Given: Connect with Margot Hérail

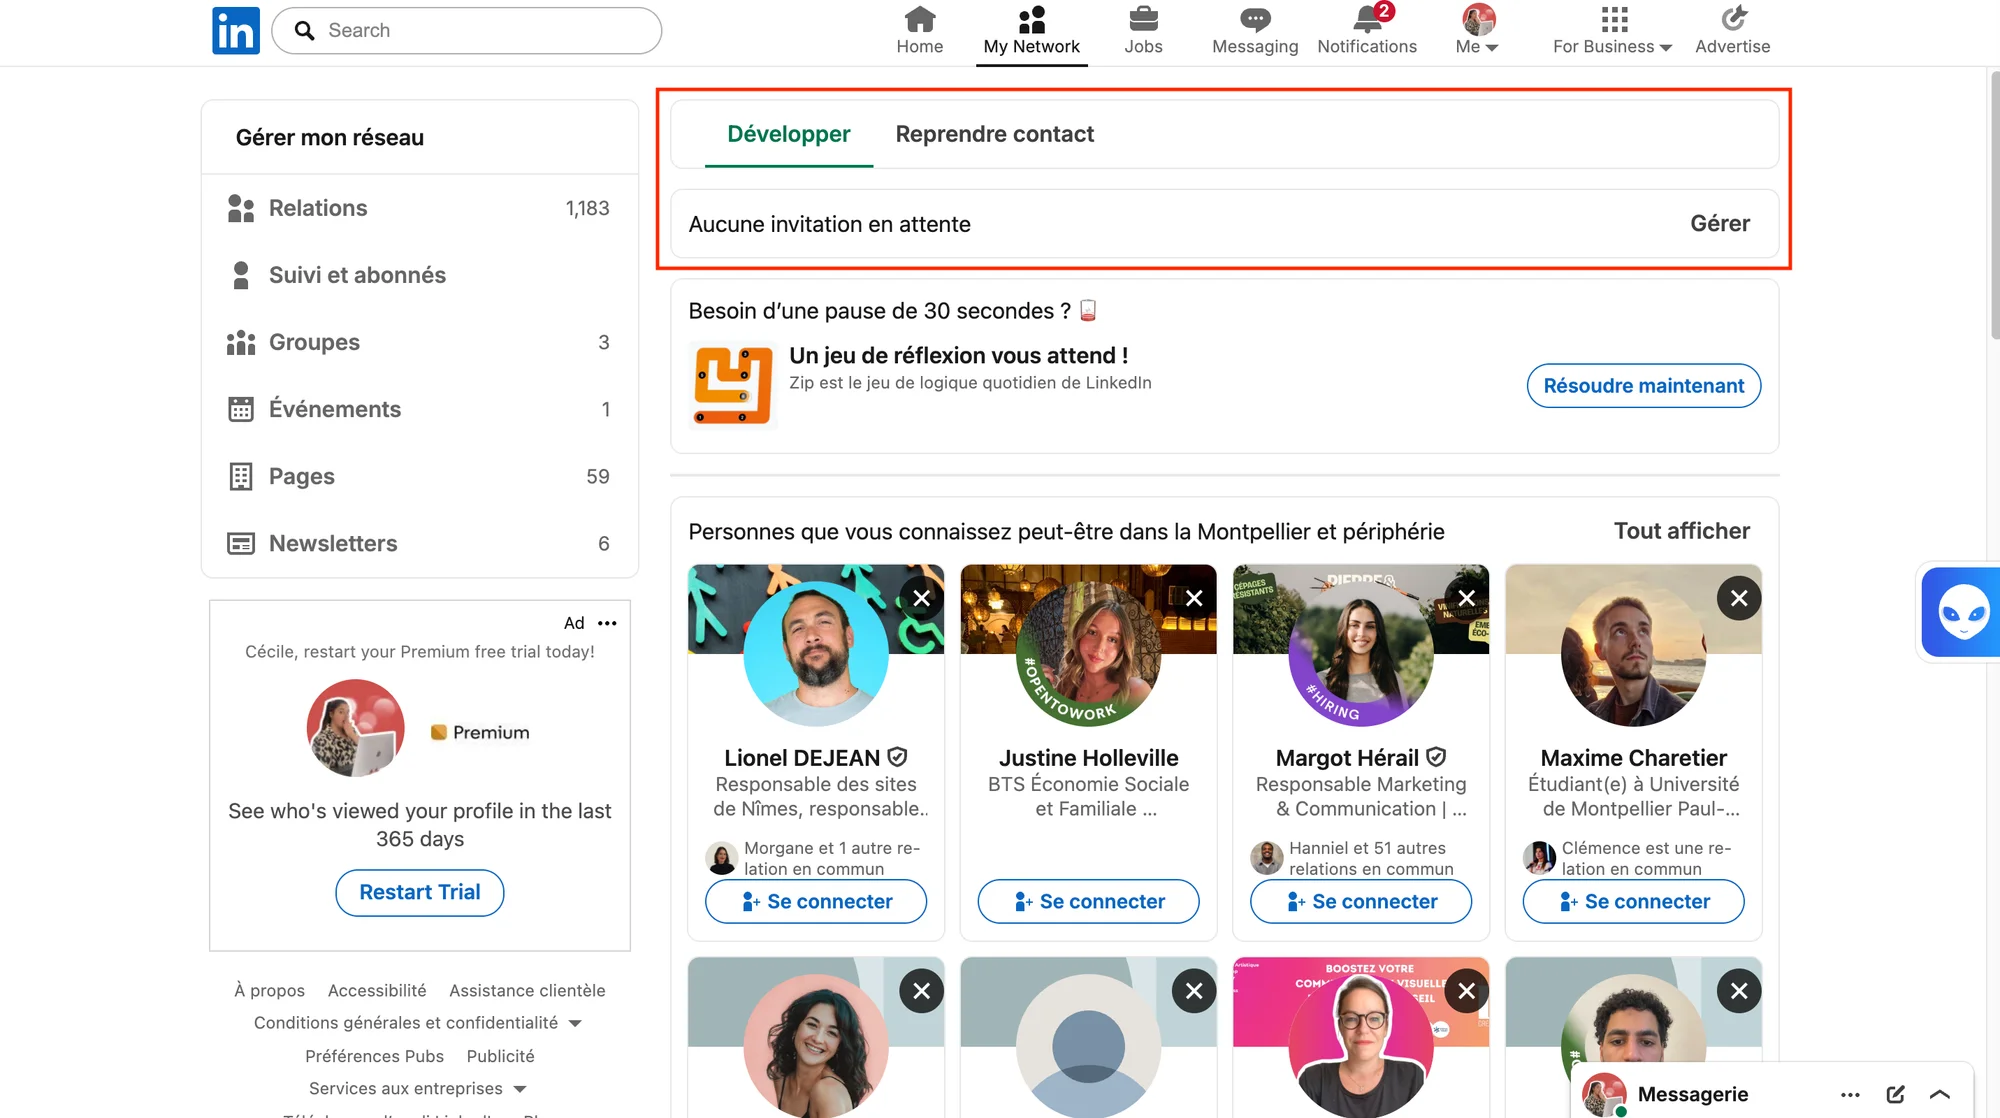Looking at the screenshot, I should point(1361,901).
